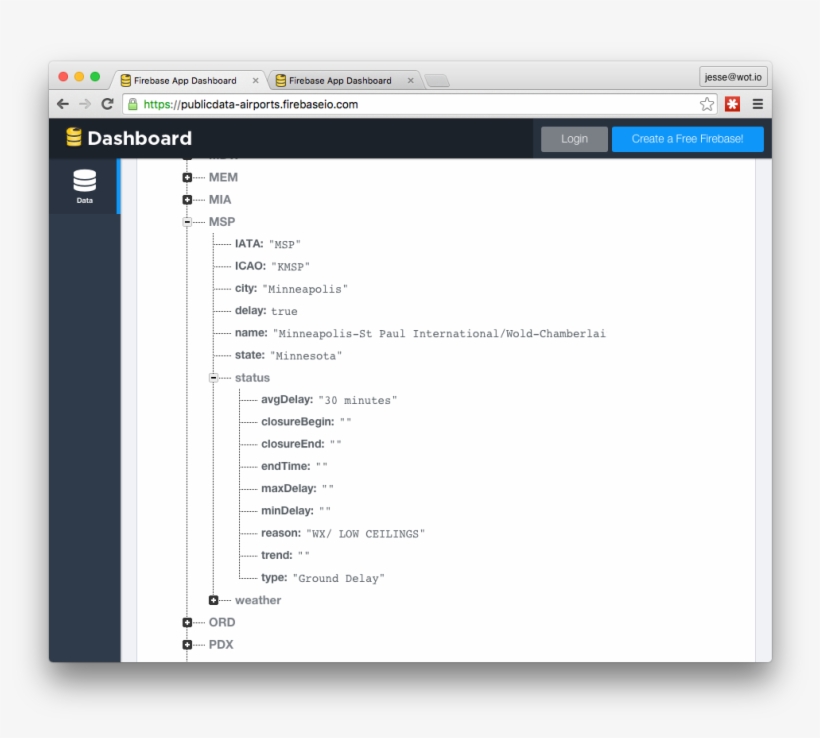The width and height of the screenshot is (820, 738).
Task: Select the ORD tree label
Action: (222, 622)
